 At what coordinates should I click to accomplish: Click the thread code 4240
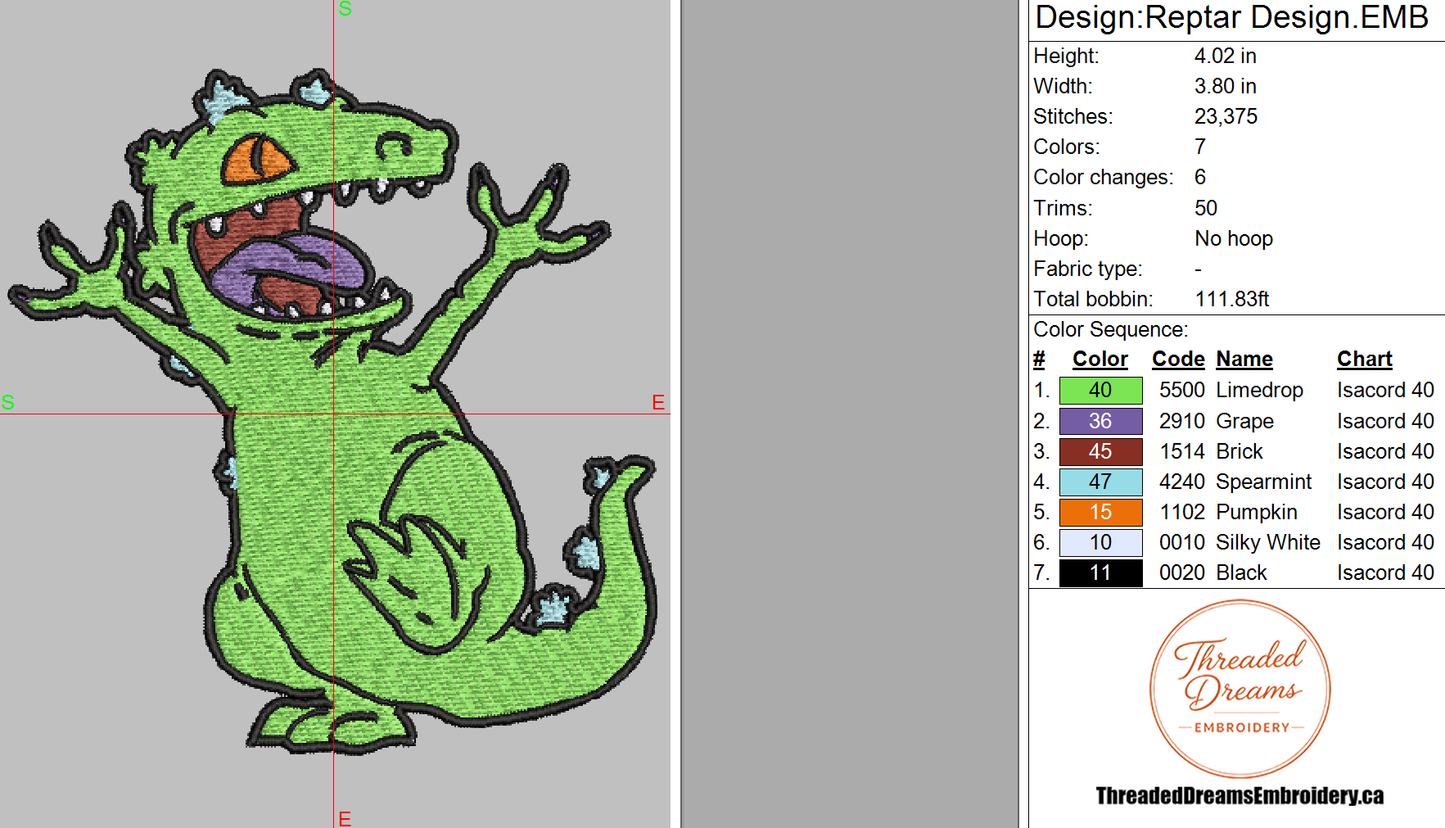pyautogui.click(x=1182, y=482)
